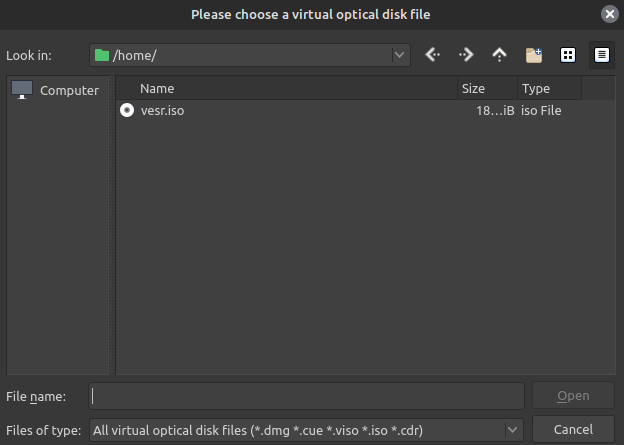Switch to list view mode
This screenshot has height=445, width=624.
coord(568,55)
